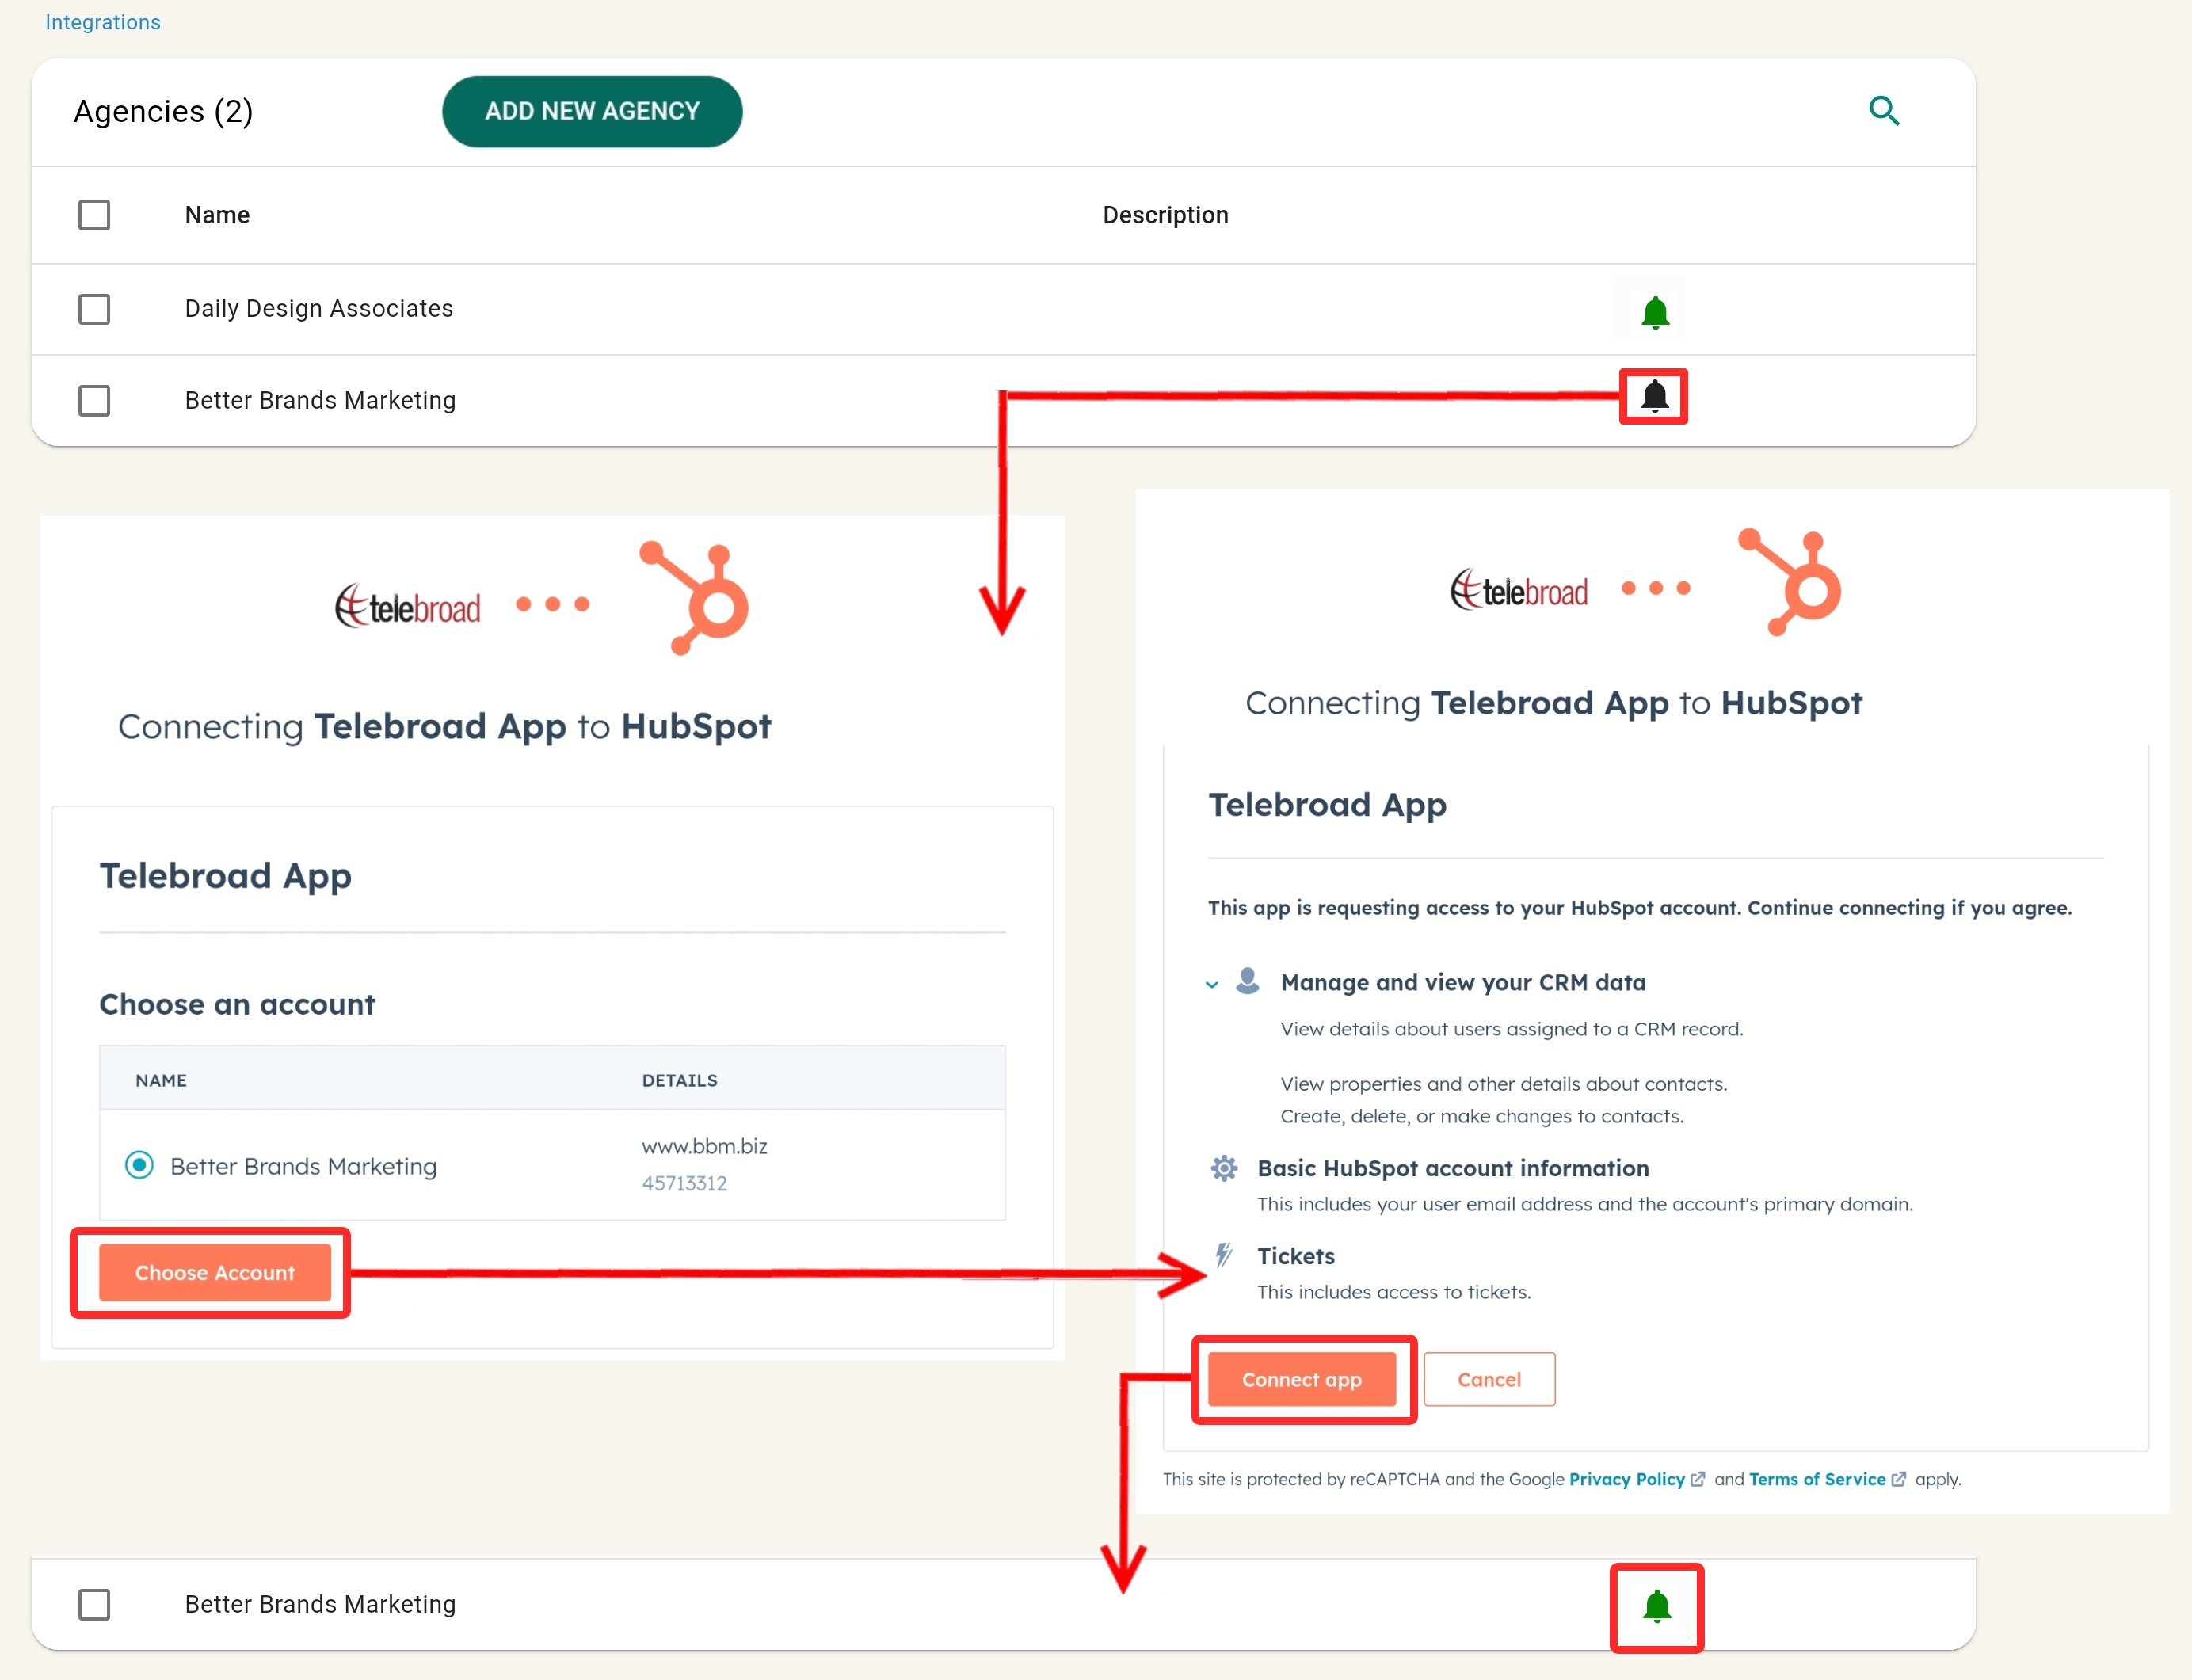
Task: Collapse the Manage and view your CRM data chevron
Action: tap(1212, 984)
